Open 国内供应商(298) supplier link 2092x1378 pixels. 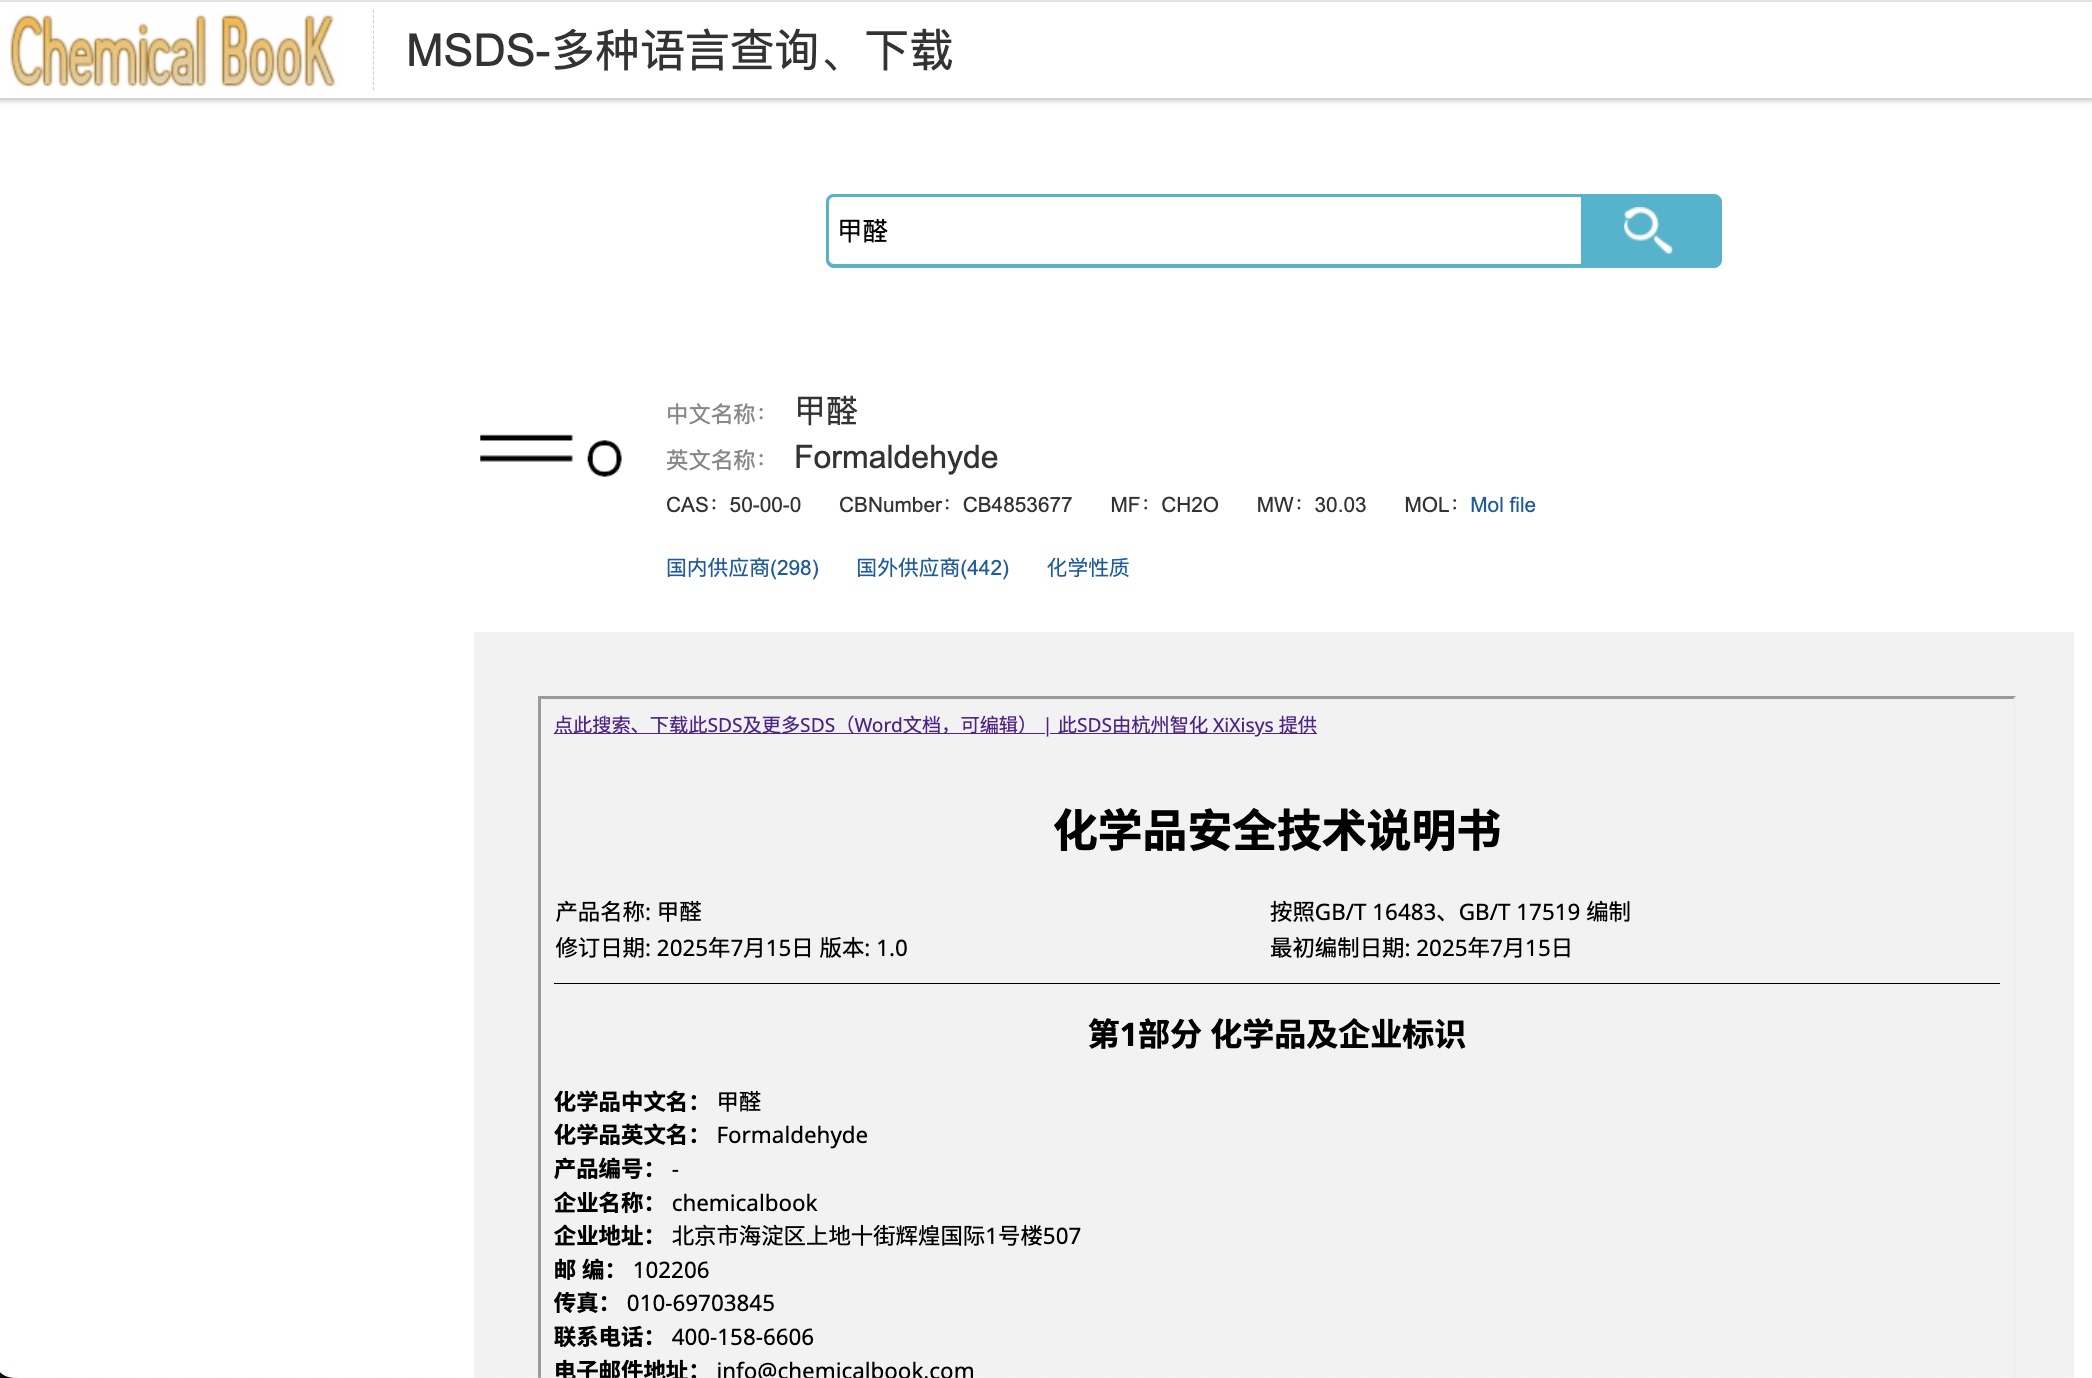coord(742,568)
